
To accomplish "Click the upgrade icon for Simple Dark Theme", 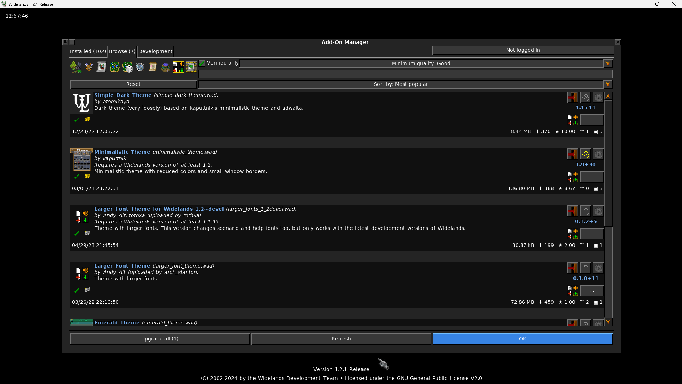I will [585, 97].
